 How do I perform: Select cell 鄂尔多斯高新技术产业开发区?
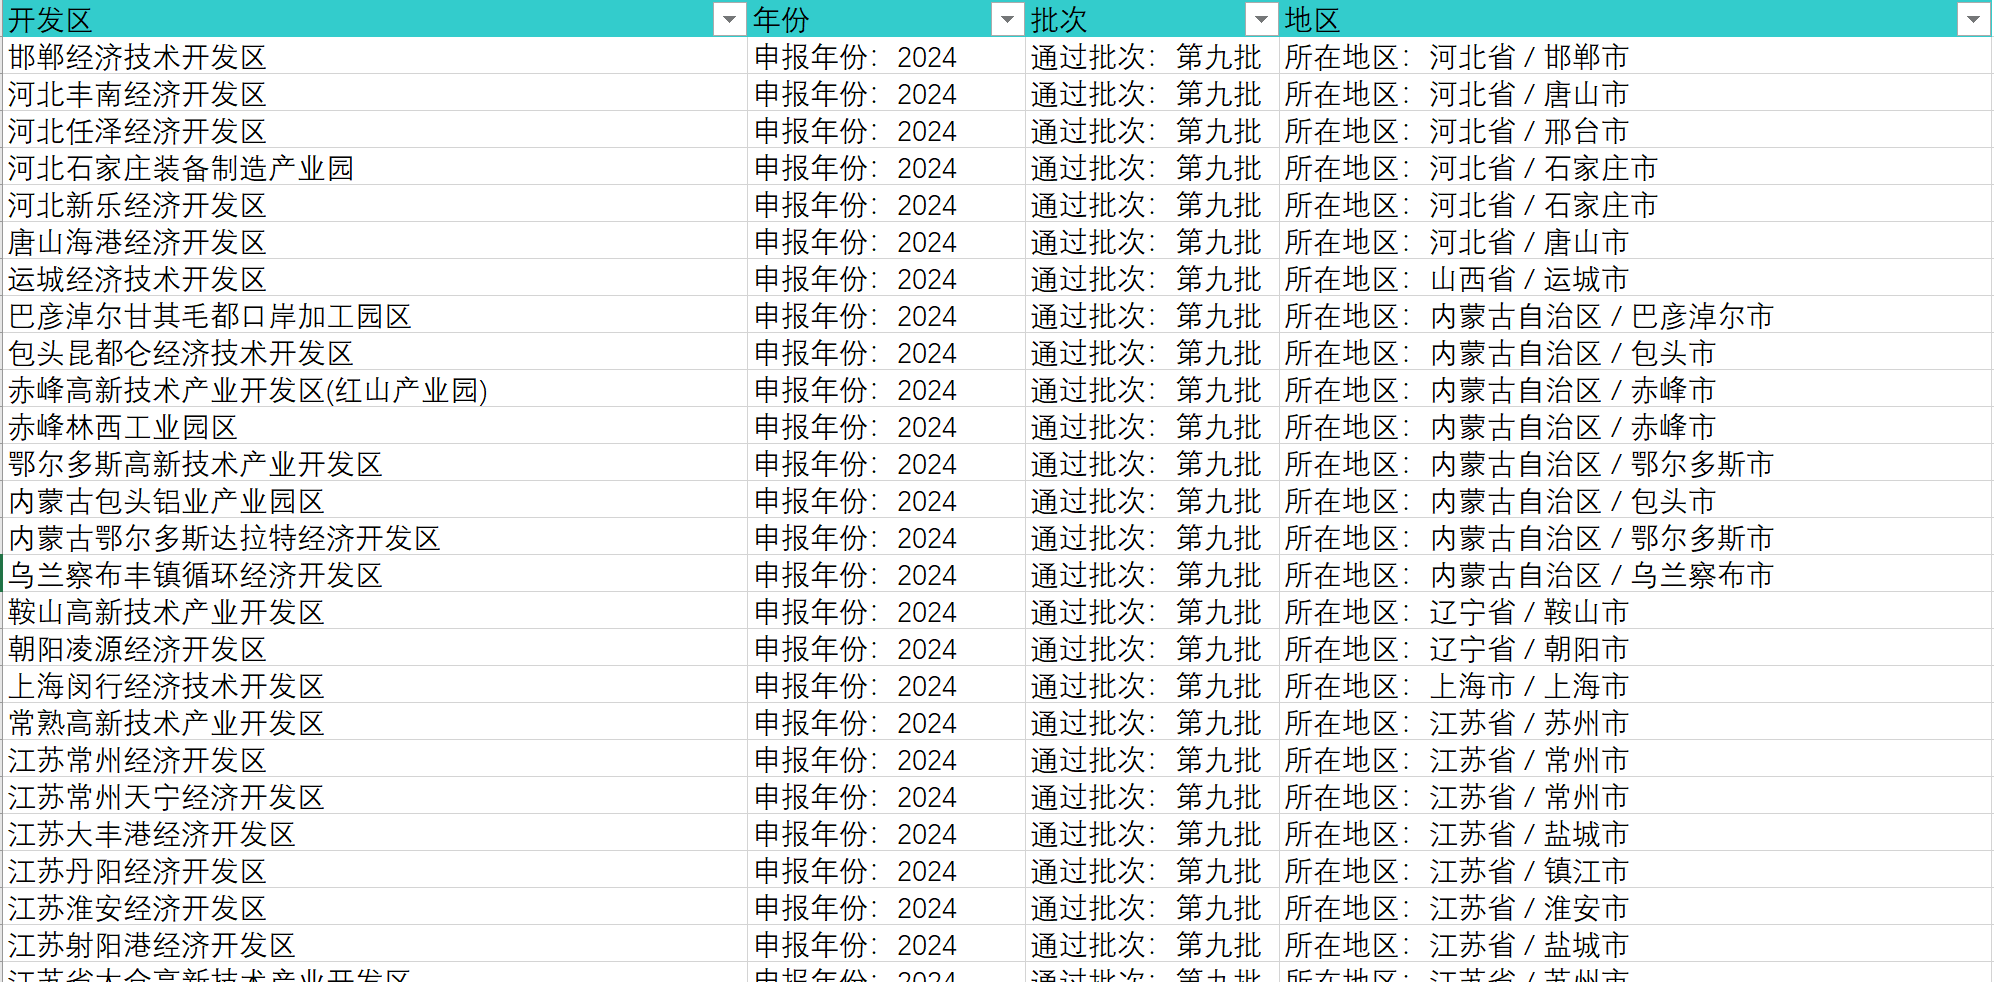[x=375, y=464]
